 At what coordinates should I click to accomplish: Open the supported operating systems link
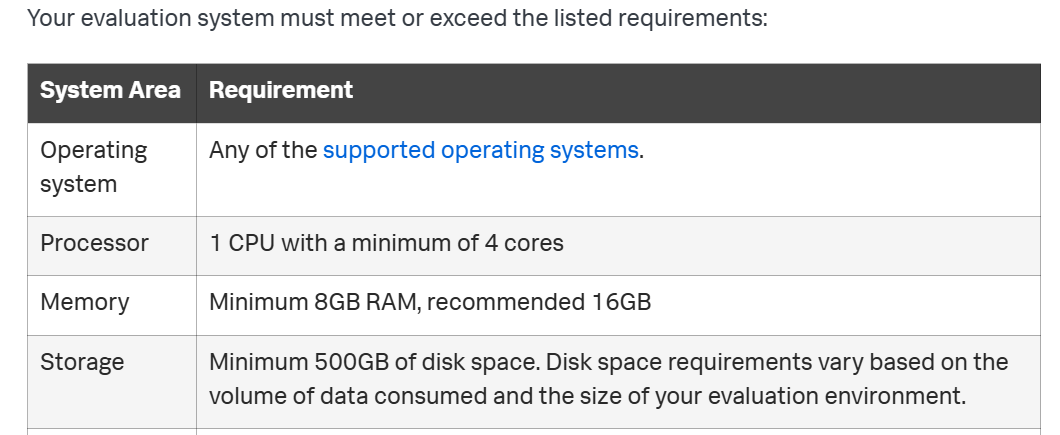click(480, 150)
